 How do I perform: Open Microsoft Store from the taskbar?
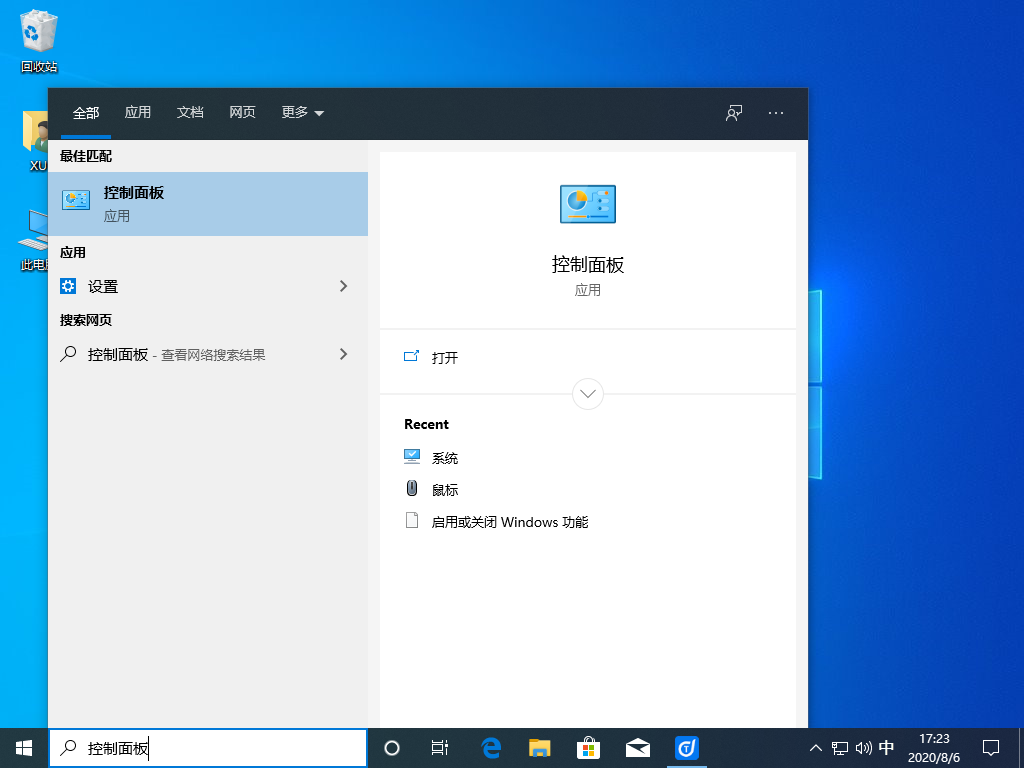coord(589,747)
